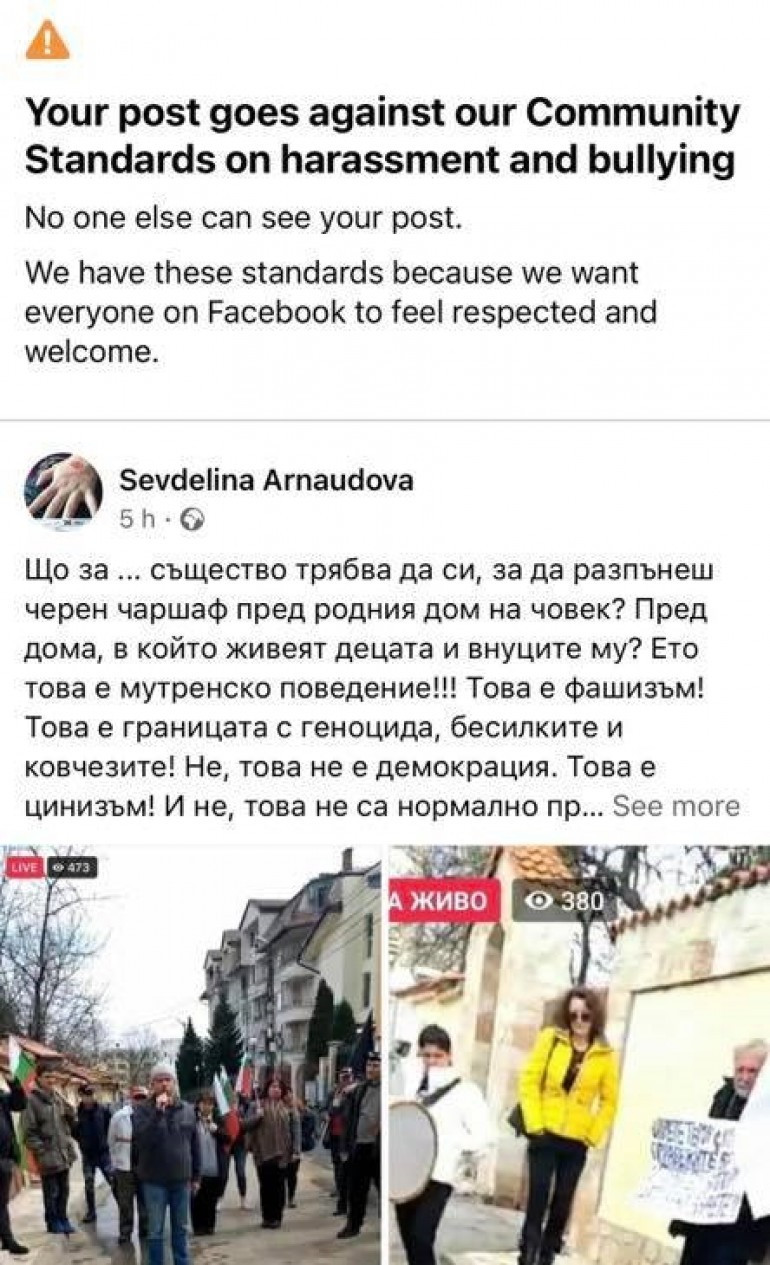Click the 5 h post timestamp

pos(138,519)
